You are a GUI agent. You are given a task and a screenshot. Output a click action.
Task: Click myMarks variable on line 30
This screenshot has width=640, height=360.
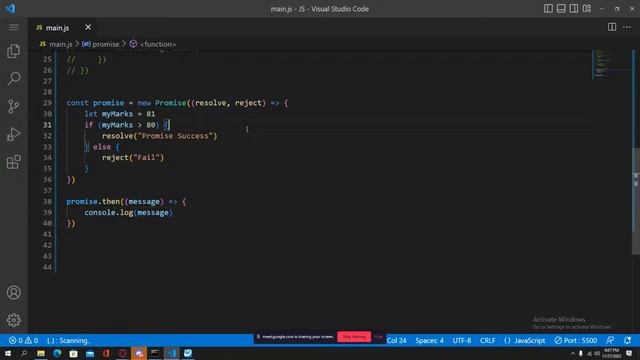pos(117,114)
